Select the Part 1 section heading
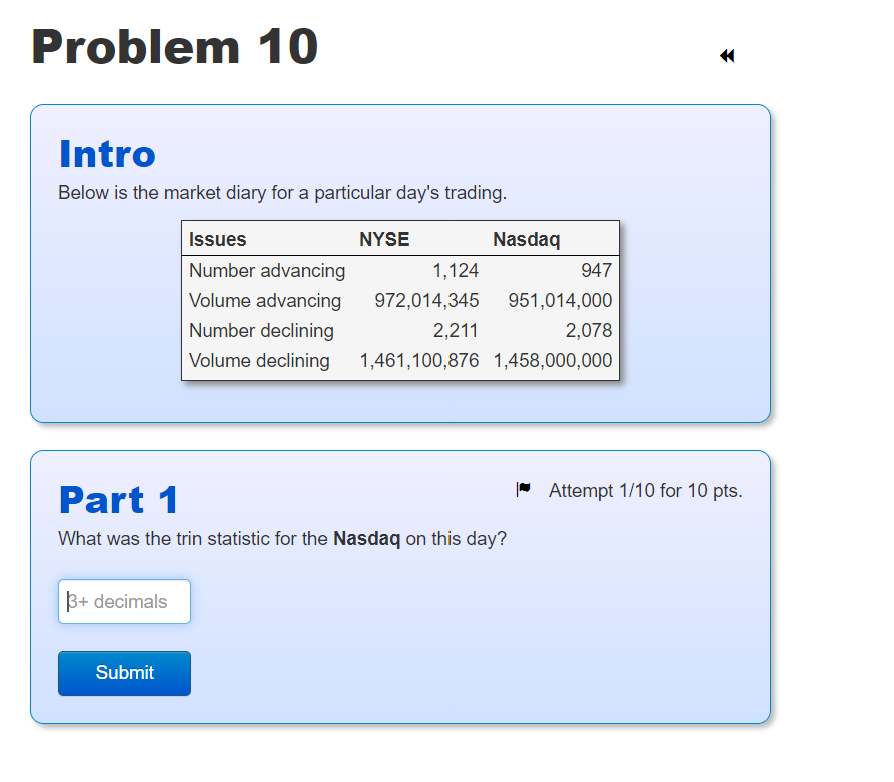 pos(119,500)
